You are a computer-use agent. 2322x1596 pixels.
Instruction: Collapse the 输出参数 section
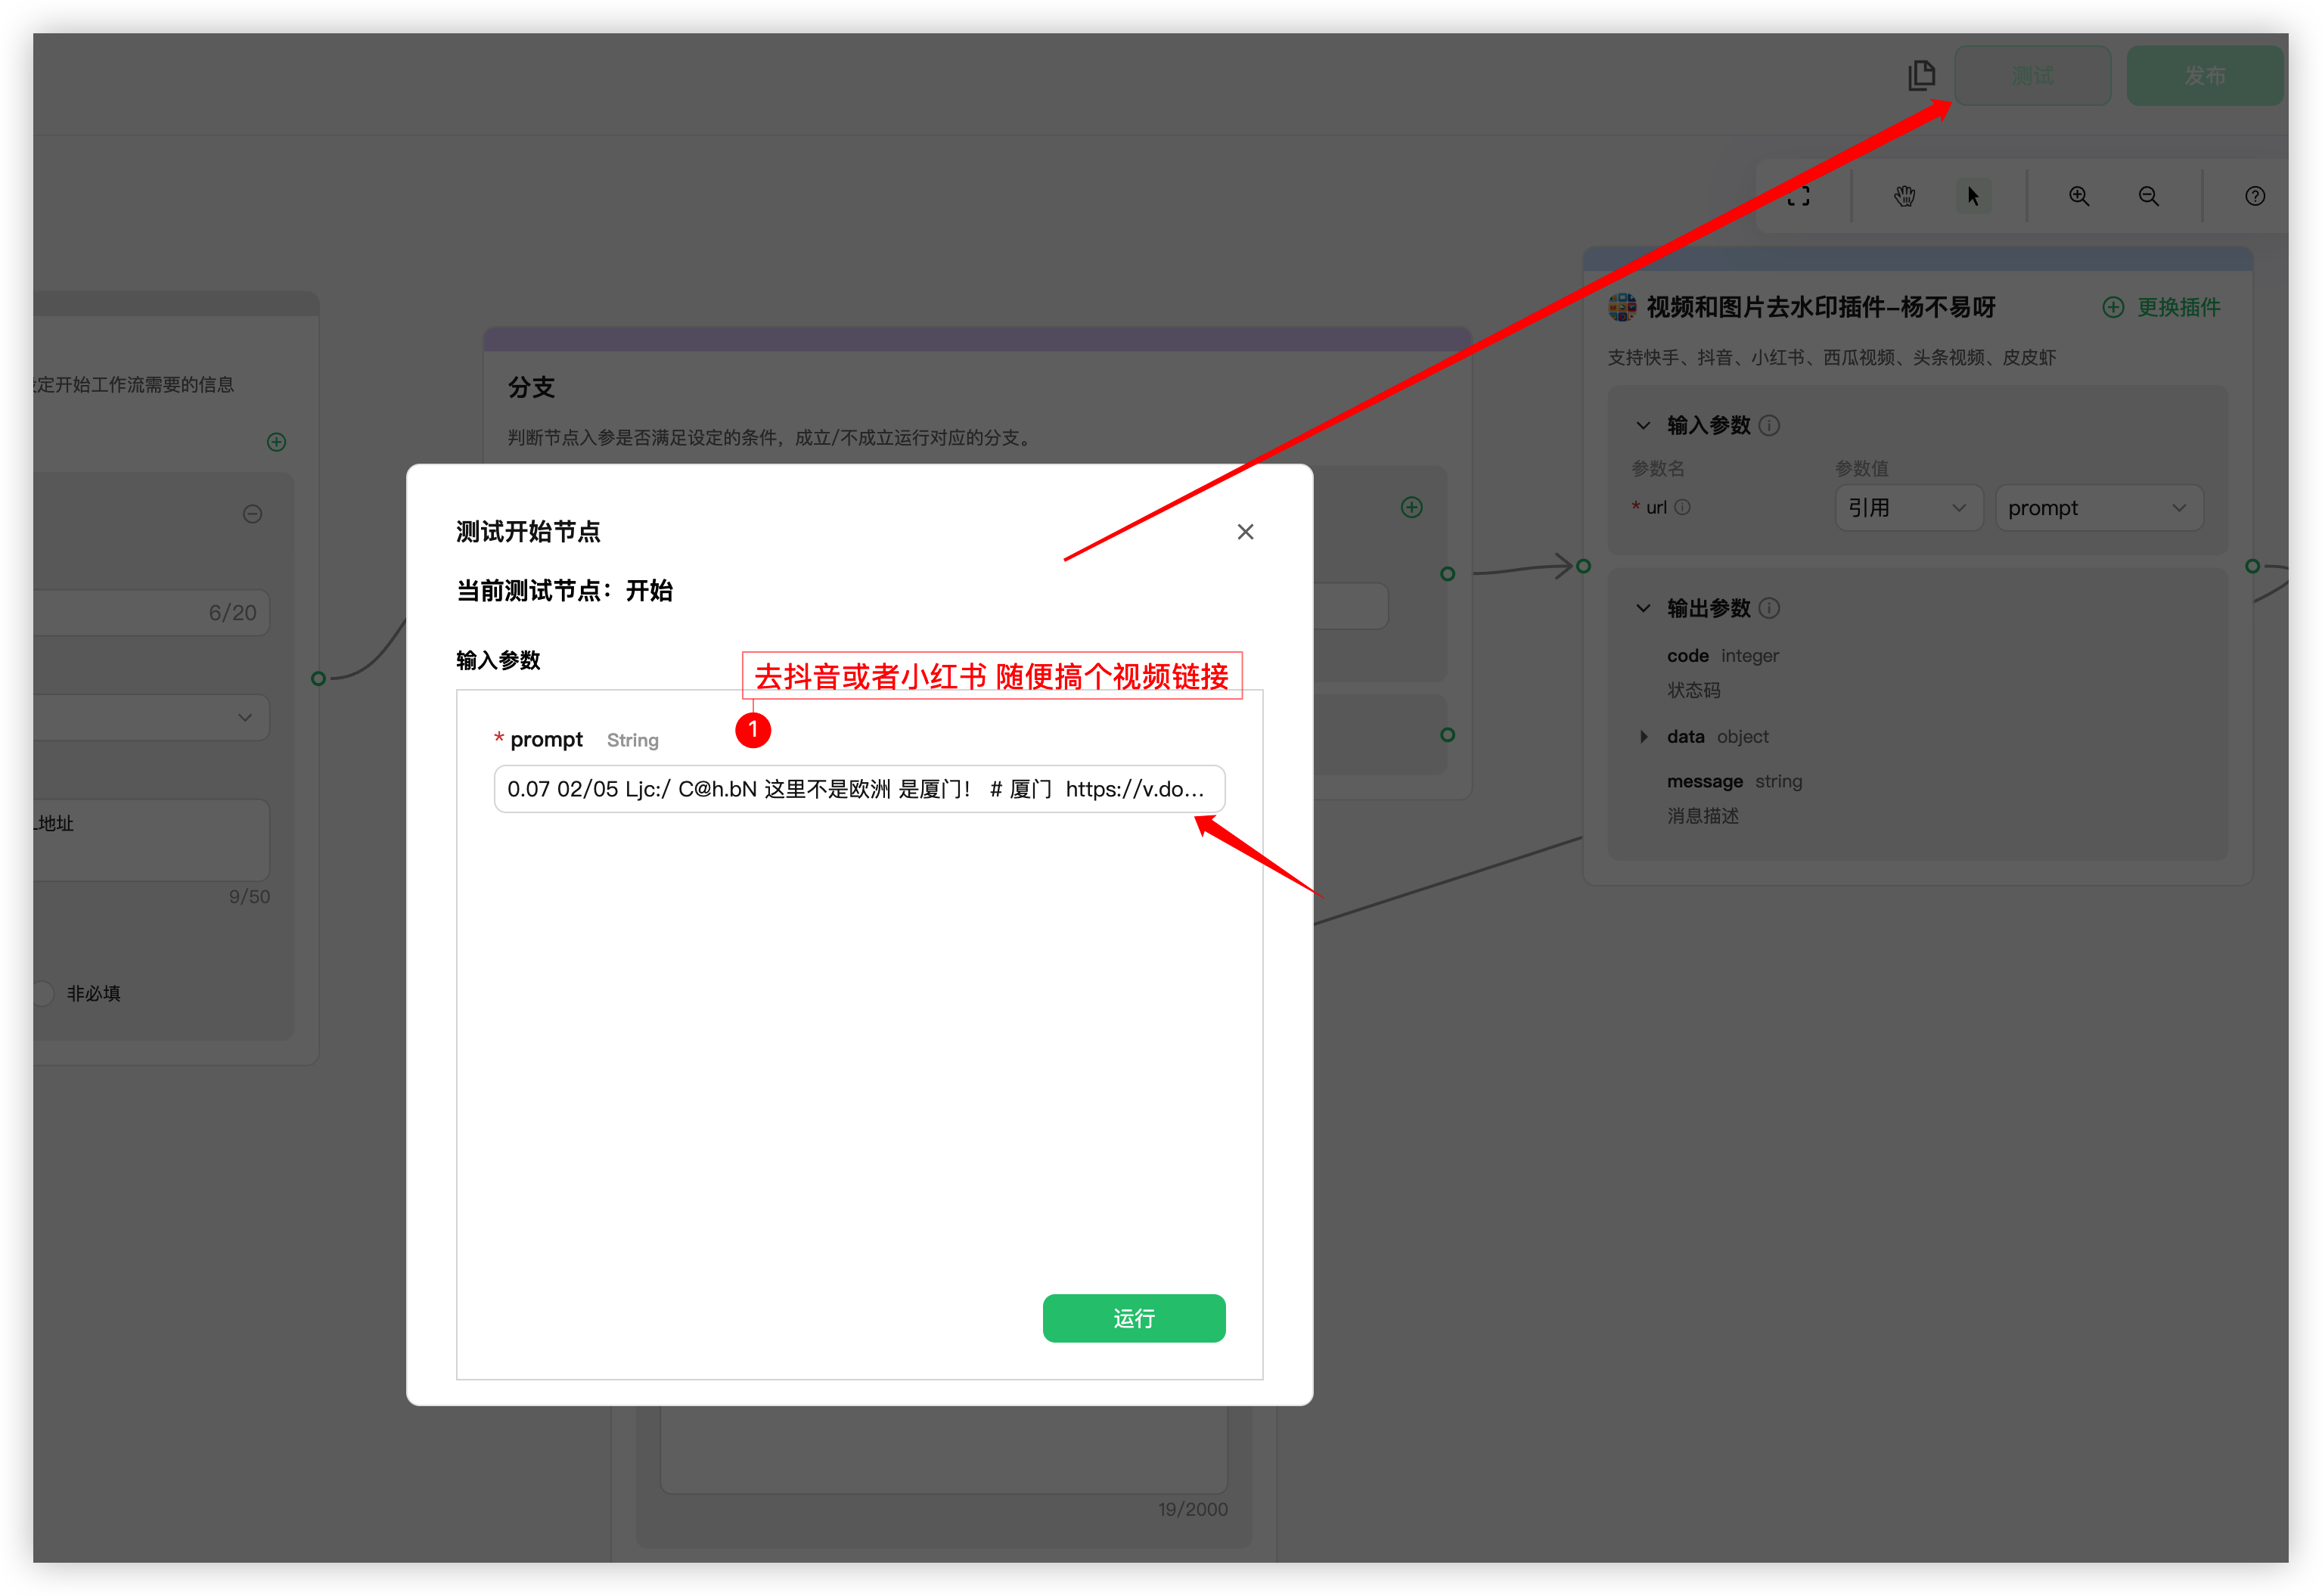(x=1643, y=608)
